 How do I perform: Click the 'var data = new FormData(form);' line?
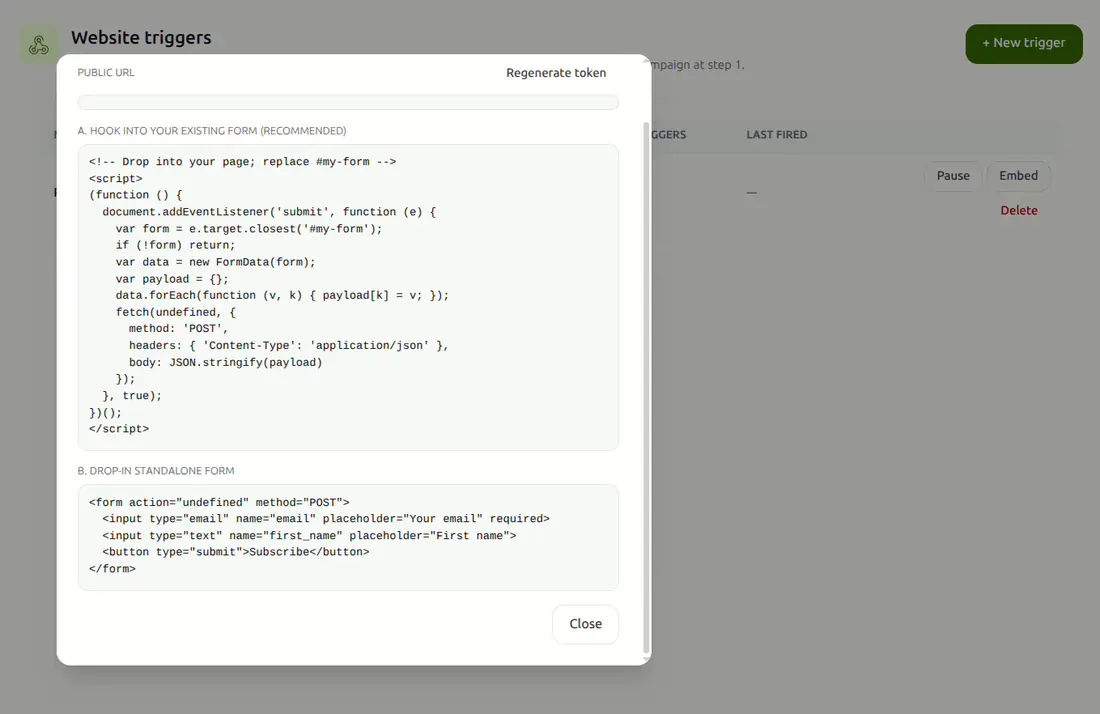point(215,262)
